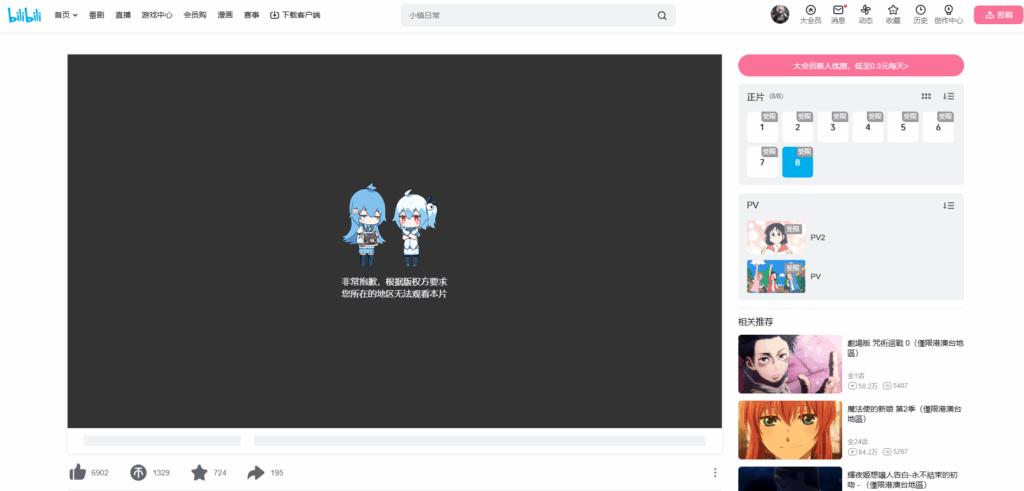Switch episode list to grid view icon
This screenshot has width=1024, height=491.
pos(926,96)
